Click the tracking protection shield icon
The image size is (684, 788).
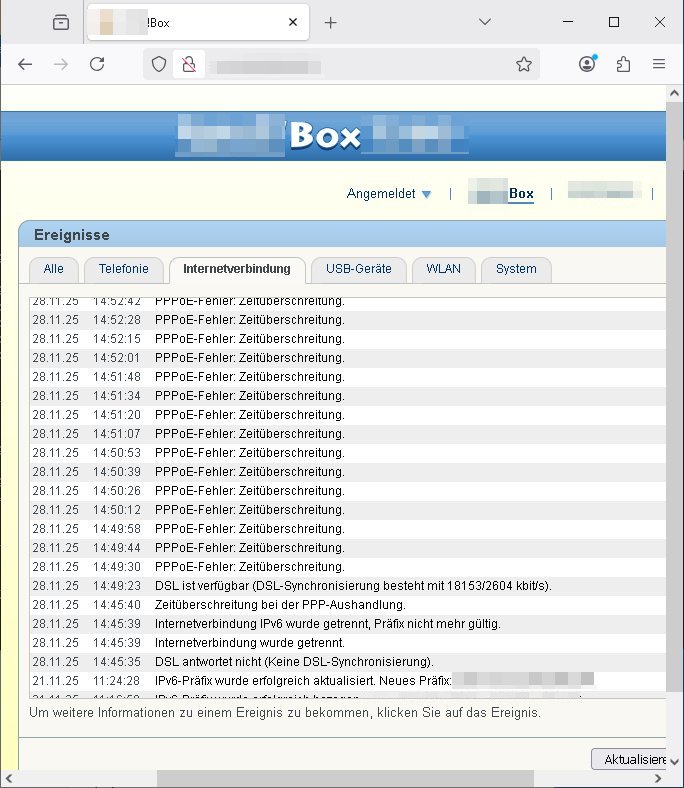point(159,64)
